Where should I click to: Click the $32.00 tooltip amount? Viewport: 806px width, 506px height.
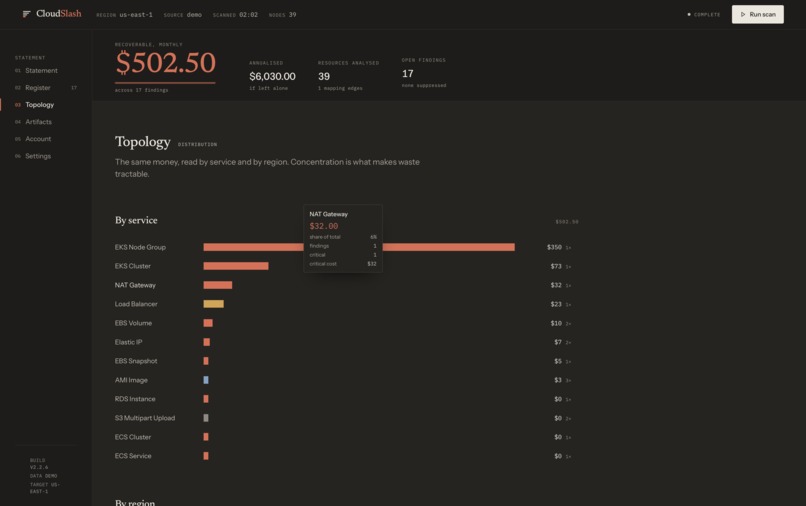324,226
